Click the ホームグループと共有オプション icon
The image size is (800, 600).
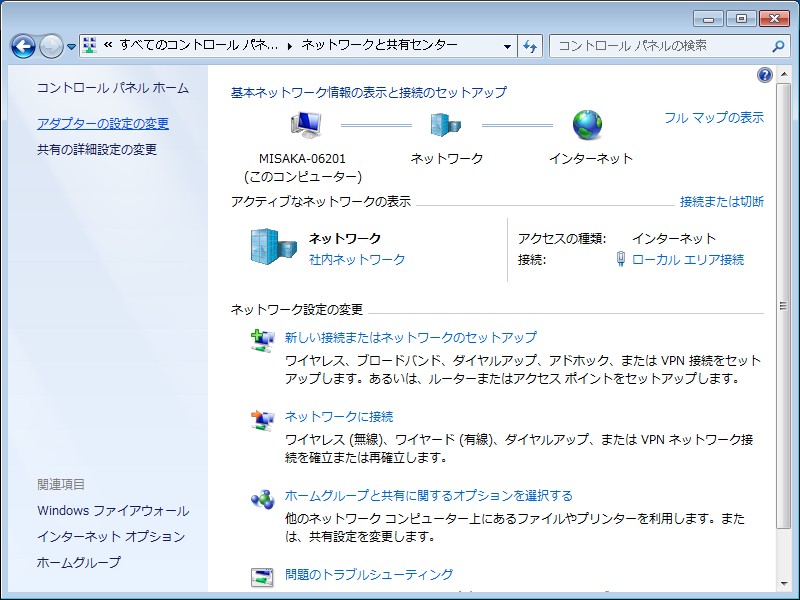point(262,498)
